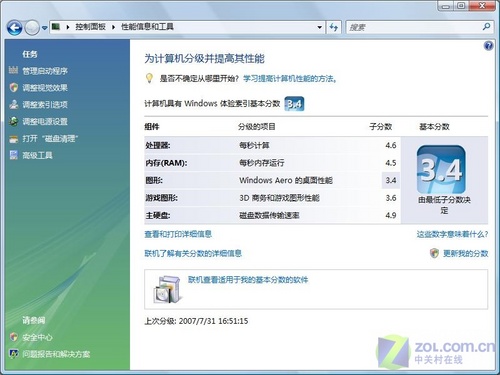Open the recent pages dropdown arrow
This screenshot has height=375, width=500.
click(44, 28)
